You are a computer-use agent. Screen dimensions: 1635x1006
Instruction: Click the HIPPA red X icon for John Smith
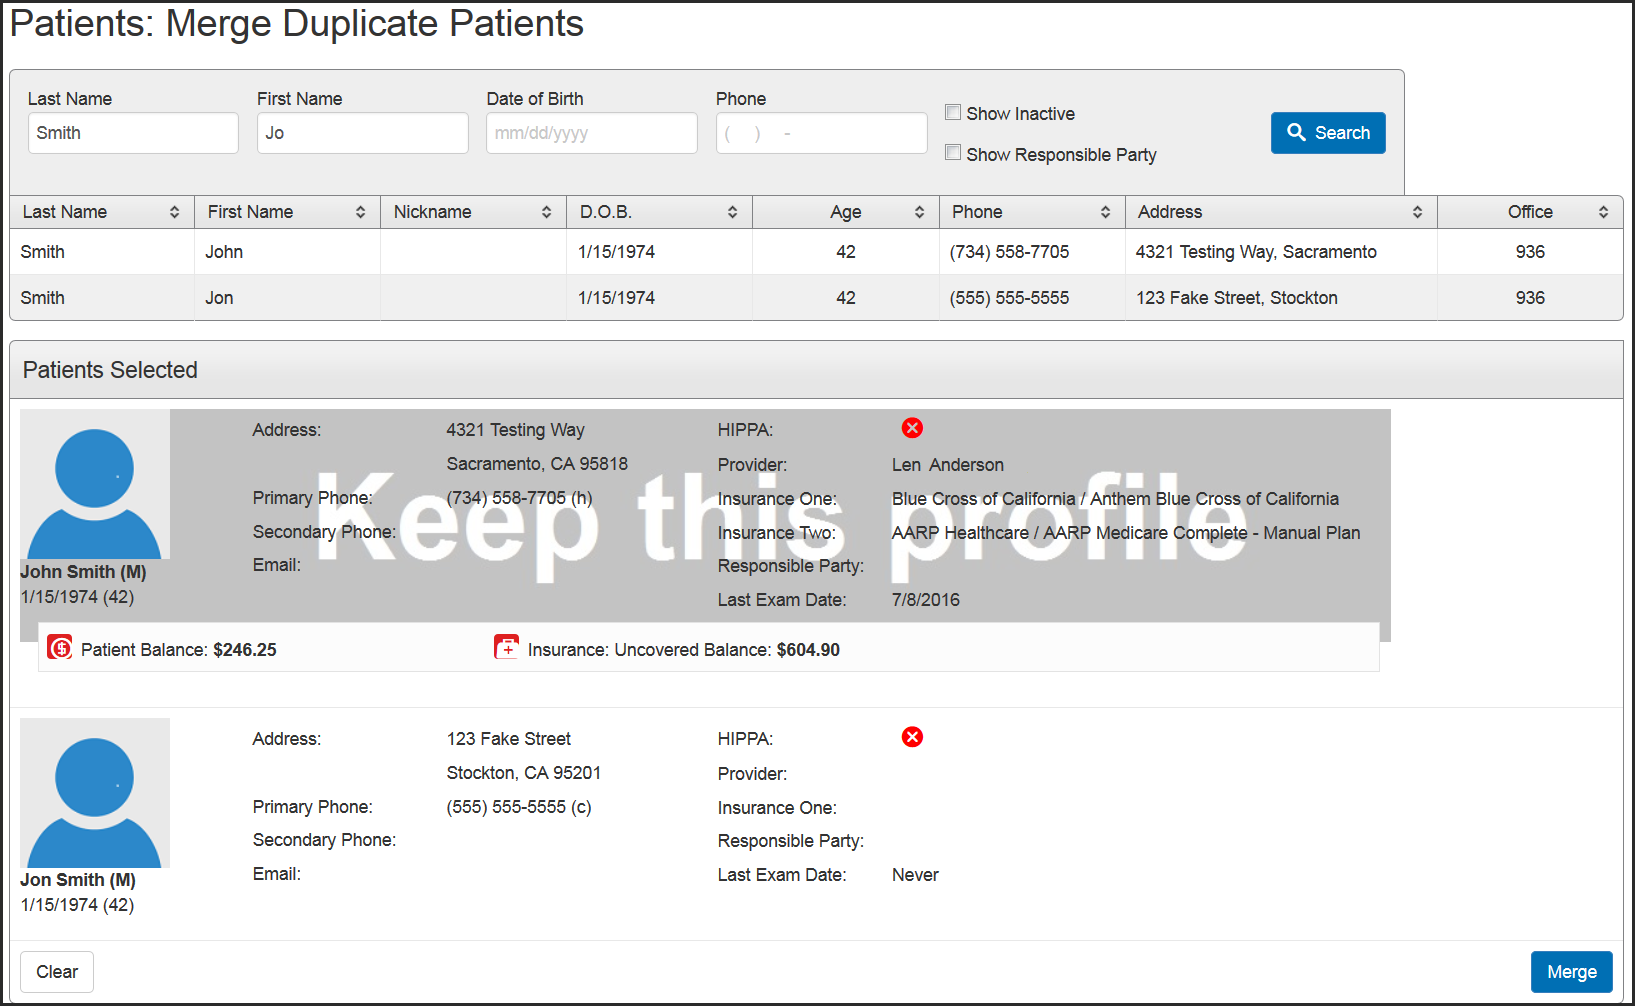(912, 428)
